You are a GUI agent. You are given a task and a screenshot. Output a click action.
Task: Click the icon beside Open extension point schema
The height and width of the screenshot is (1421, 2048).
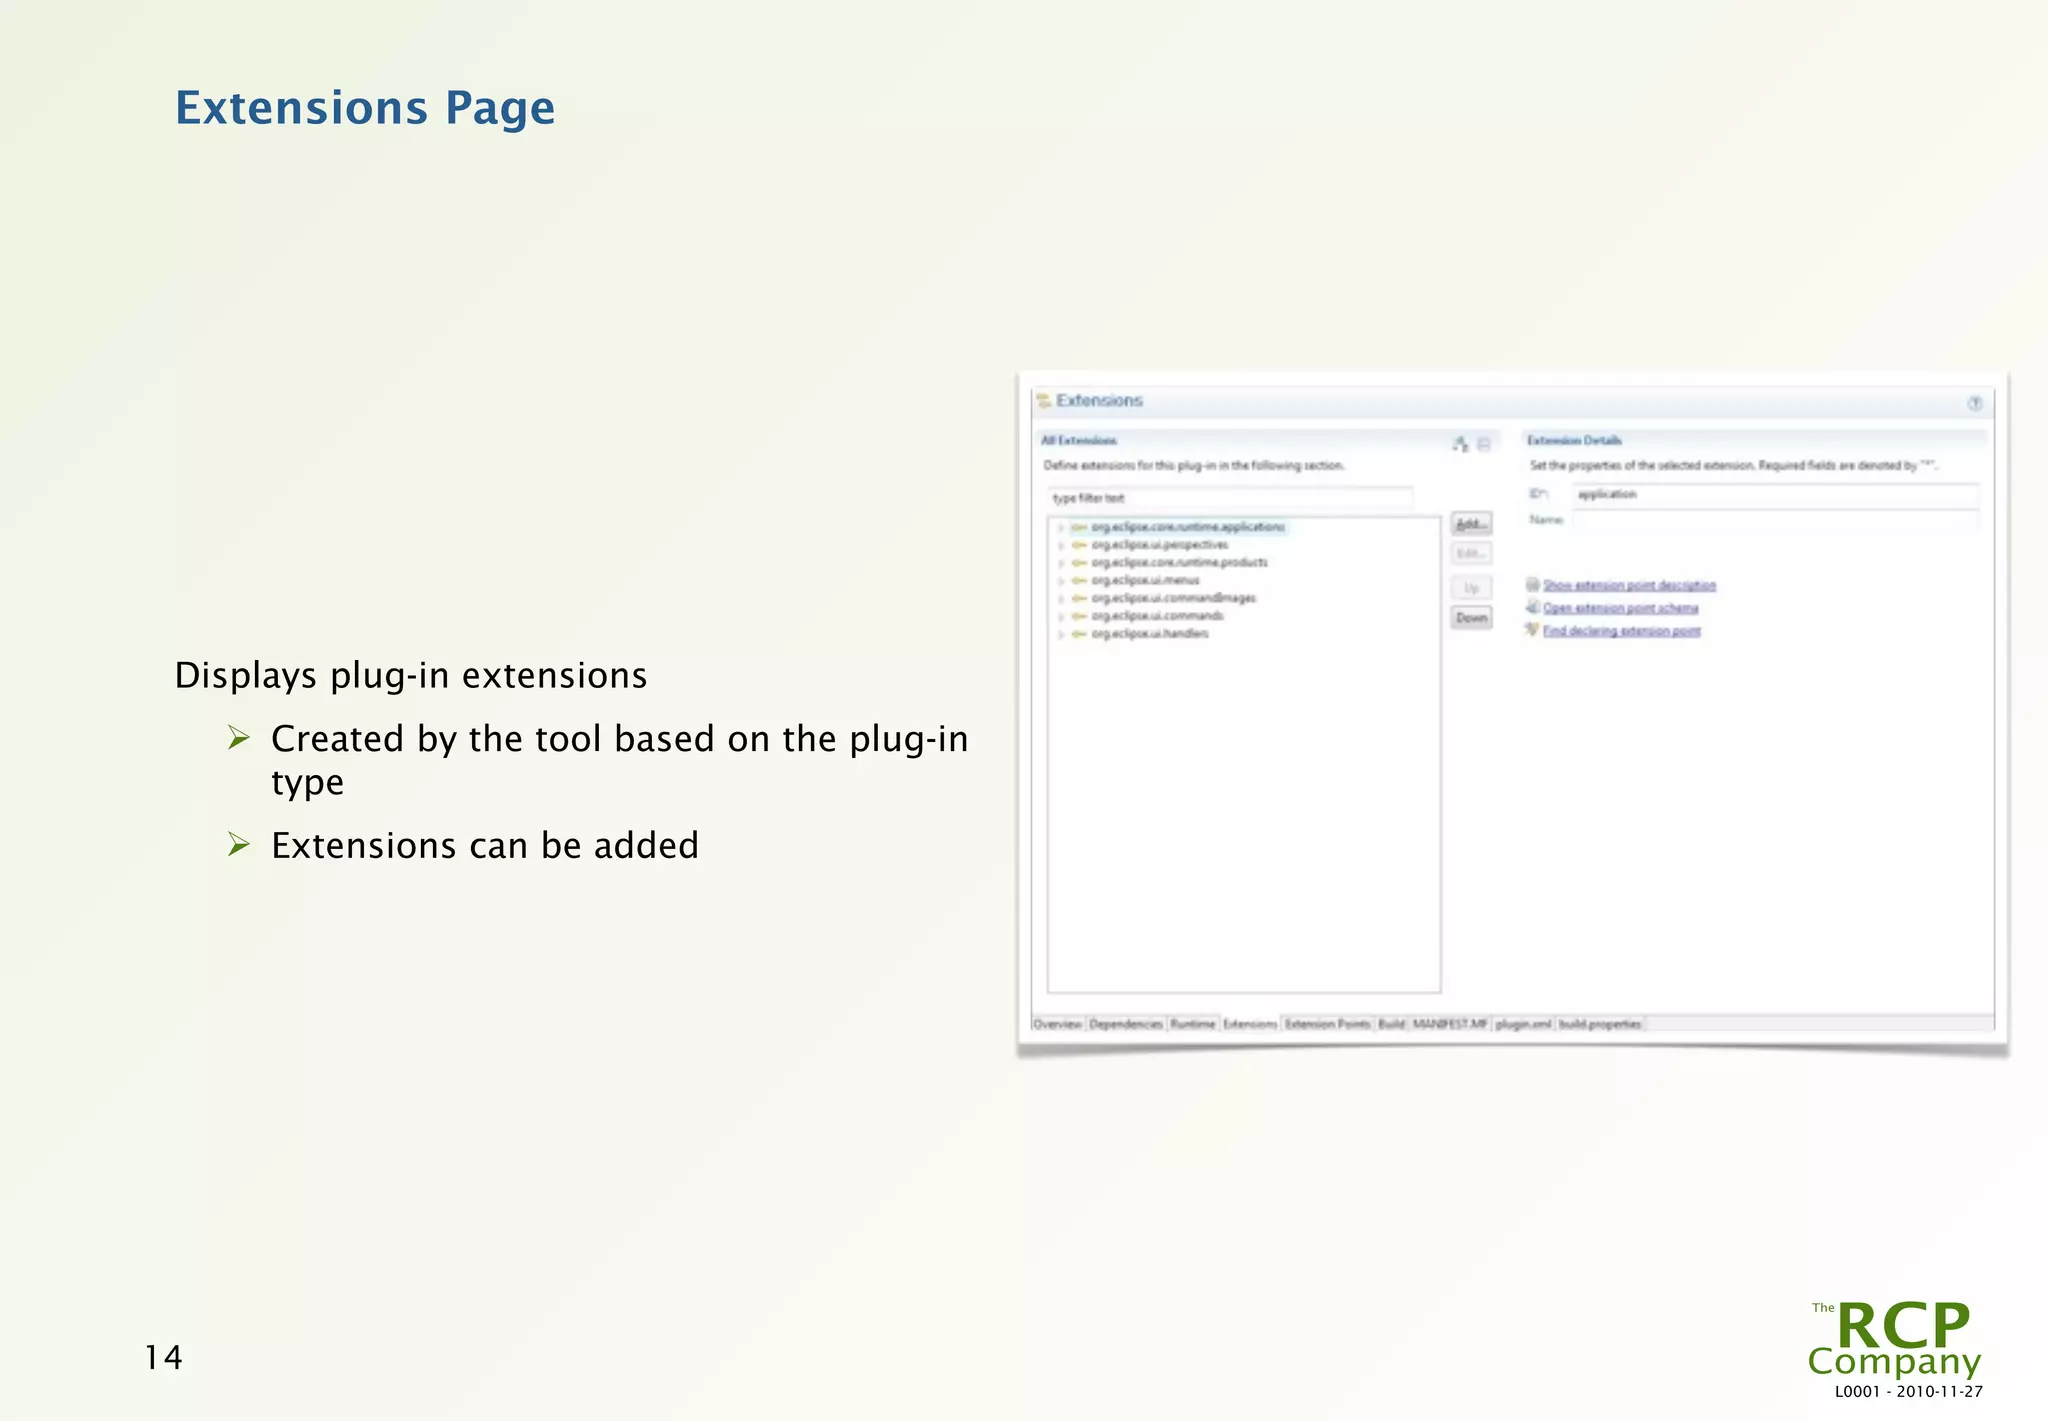[x=1532, y=607]
